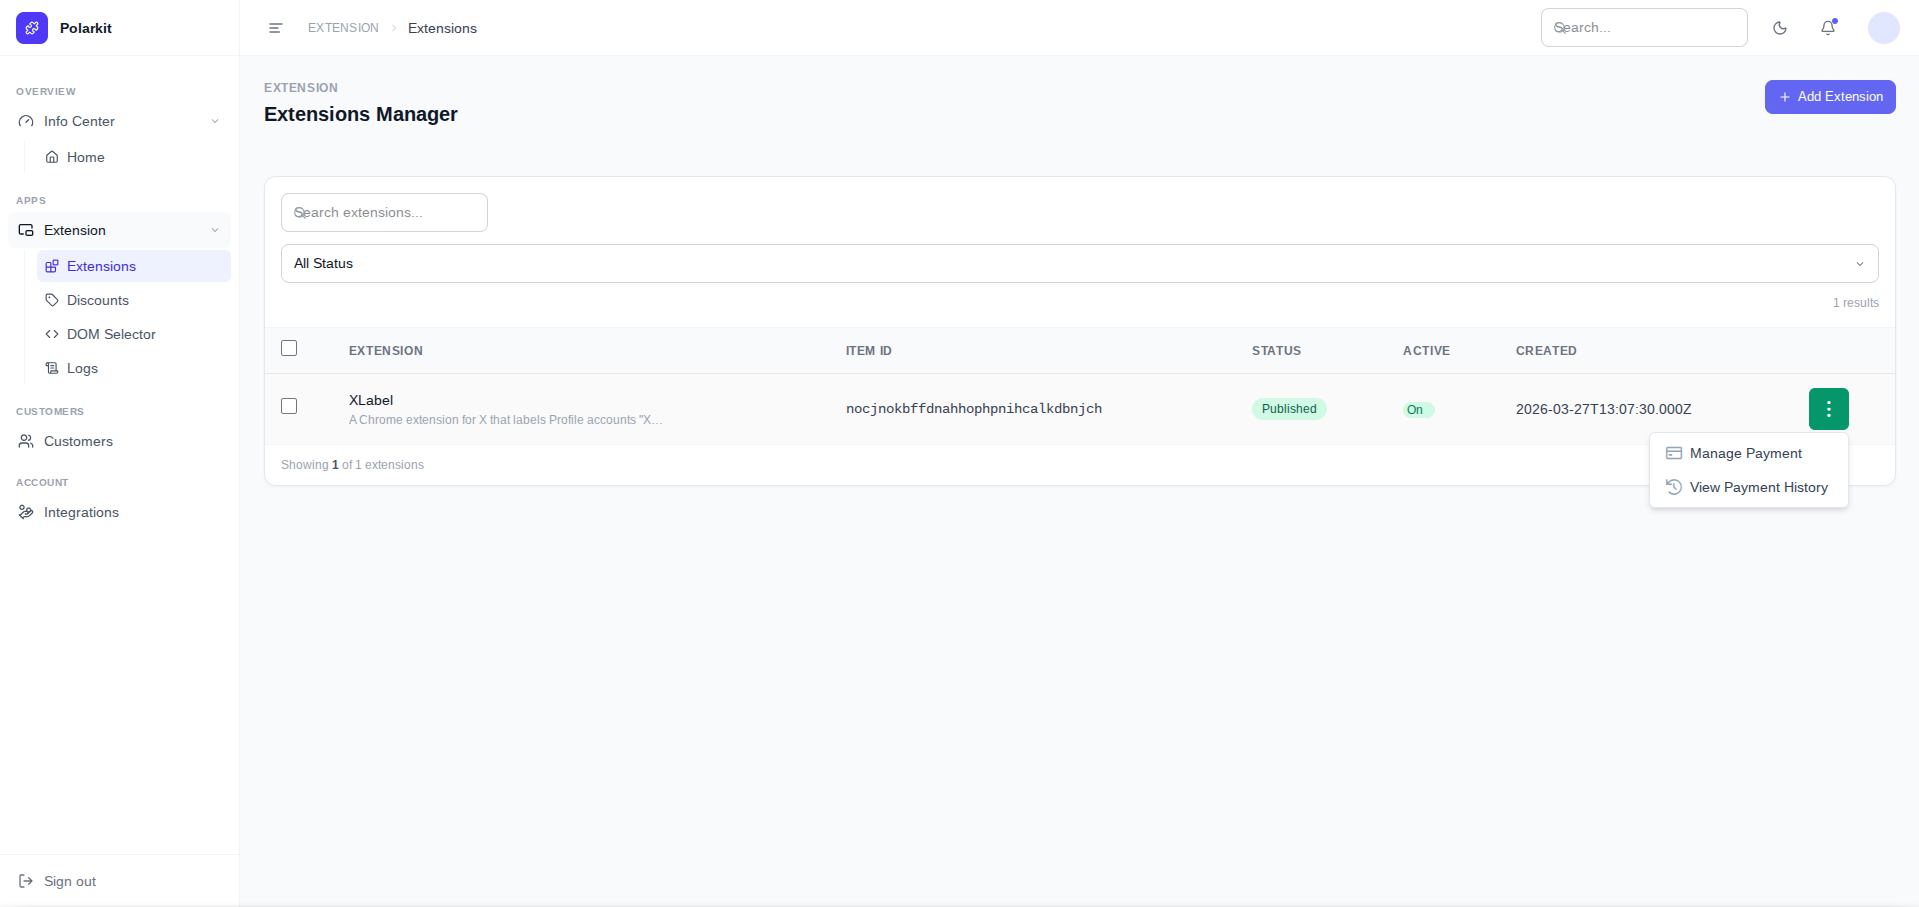
Task: Open the Integrations page
Action: coord(119,512)
